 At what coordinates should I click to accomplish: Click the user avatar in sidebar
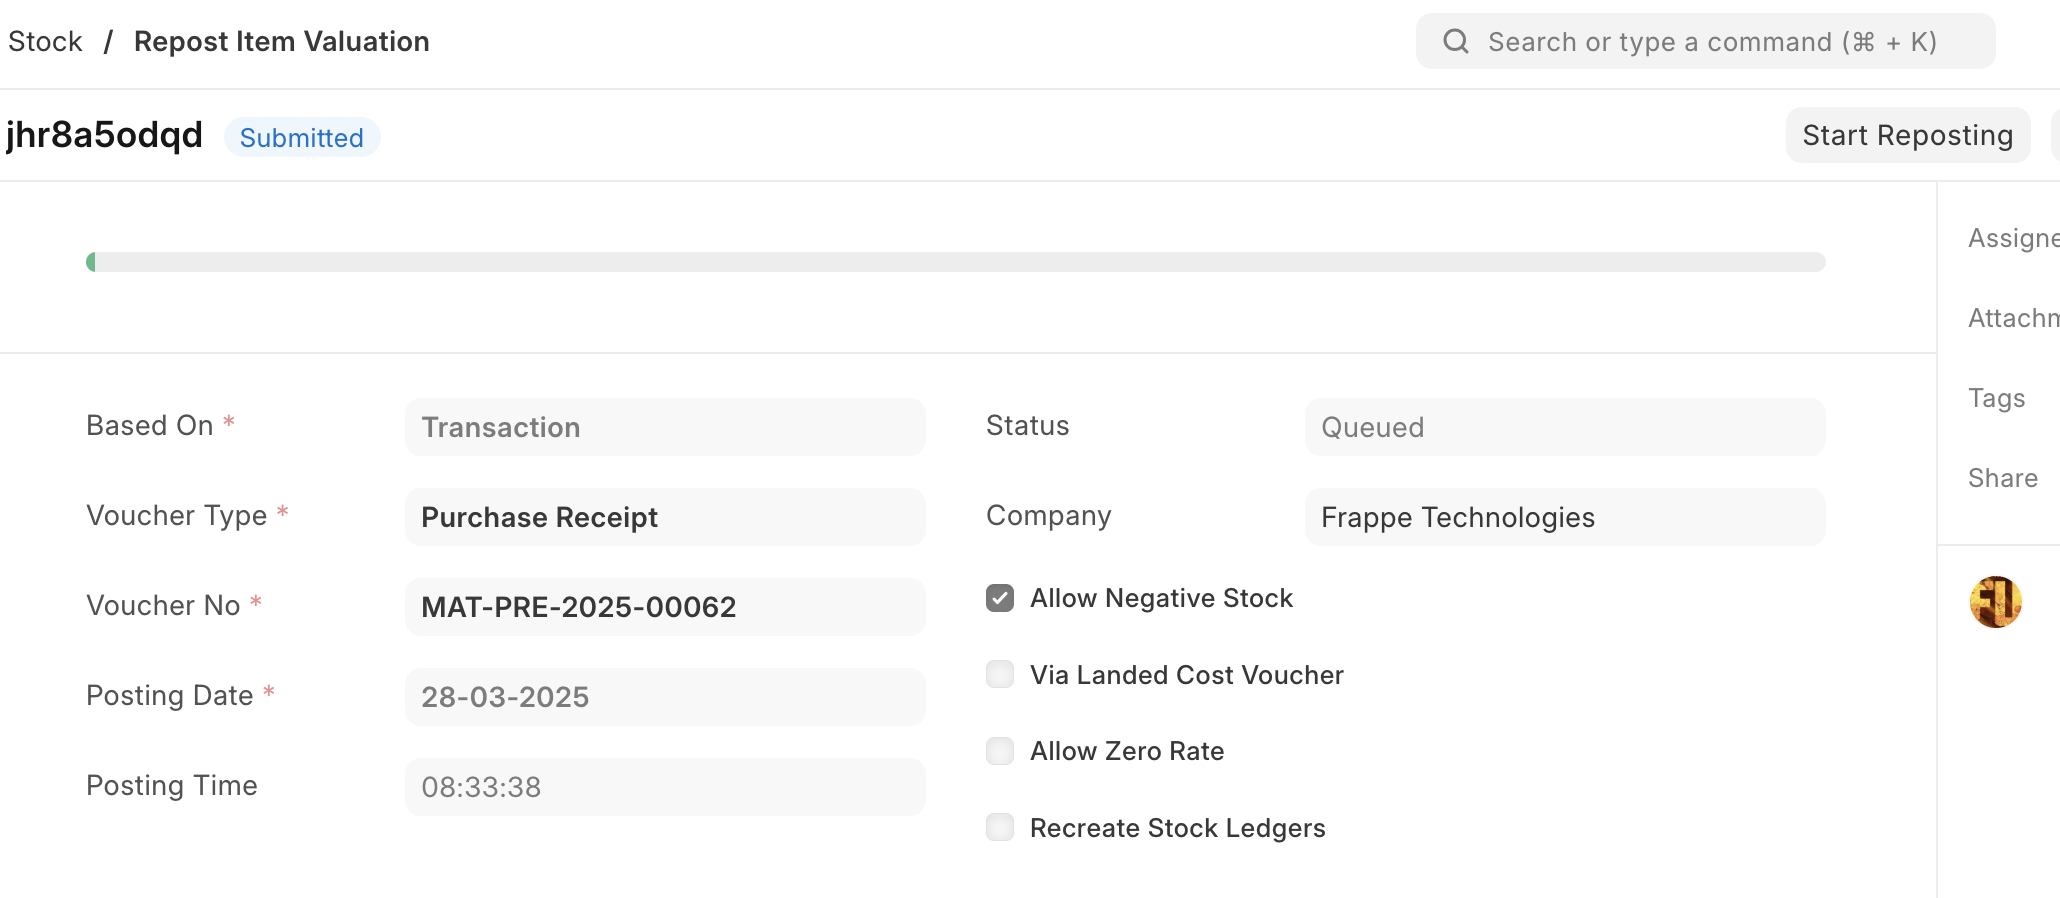coord(1995,602)
